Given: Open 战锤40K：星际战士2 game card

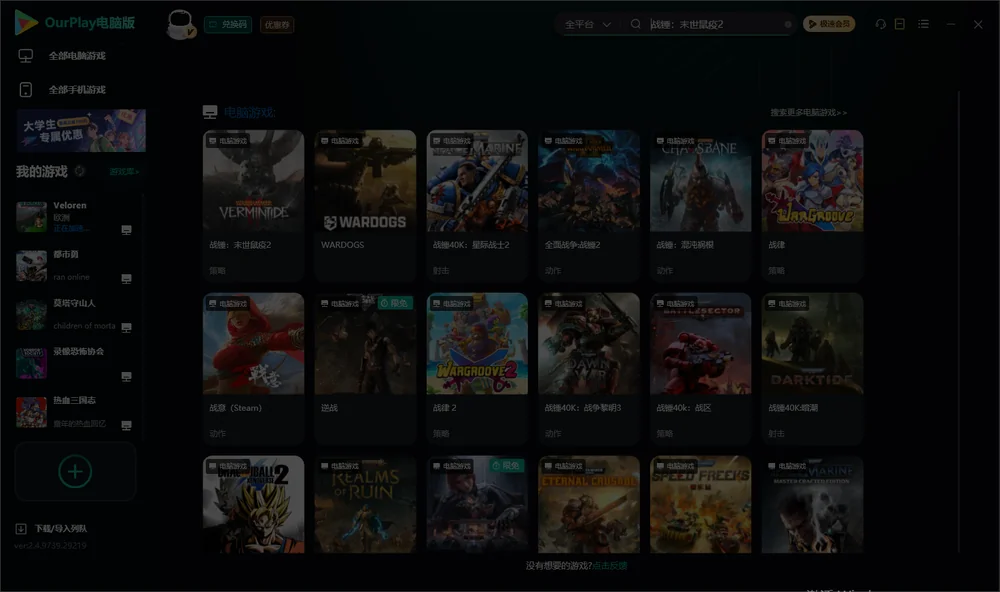Looking at the screenshot, I should (x=477, y=205).
